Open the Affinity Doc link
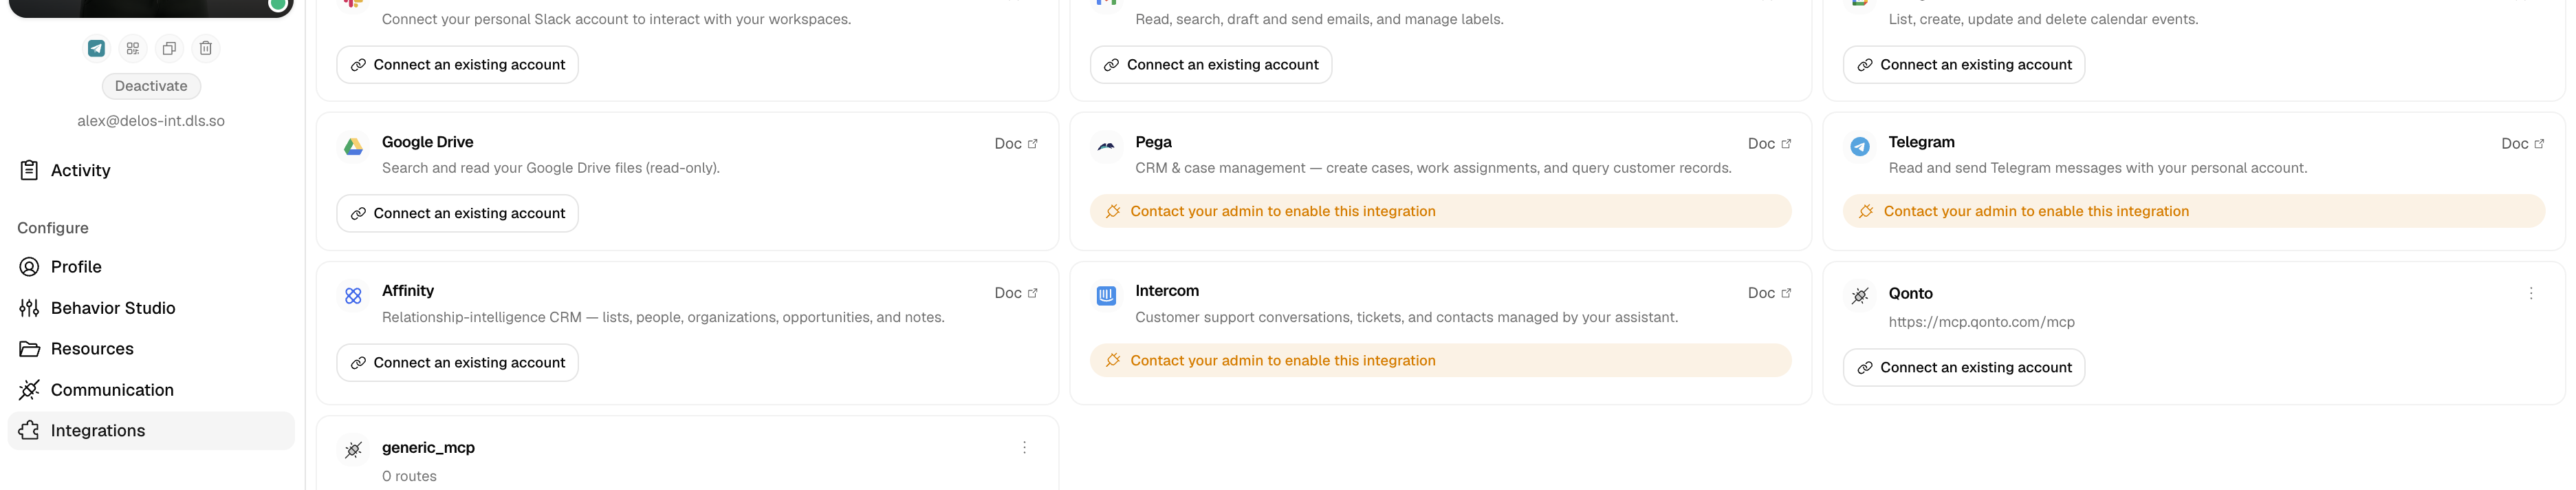This screenshot has width=2576, height=490. [1016, 293]
